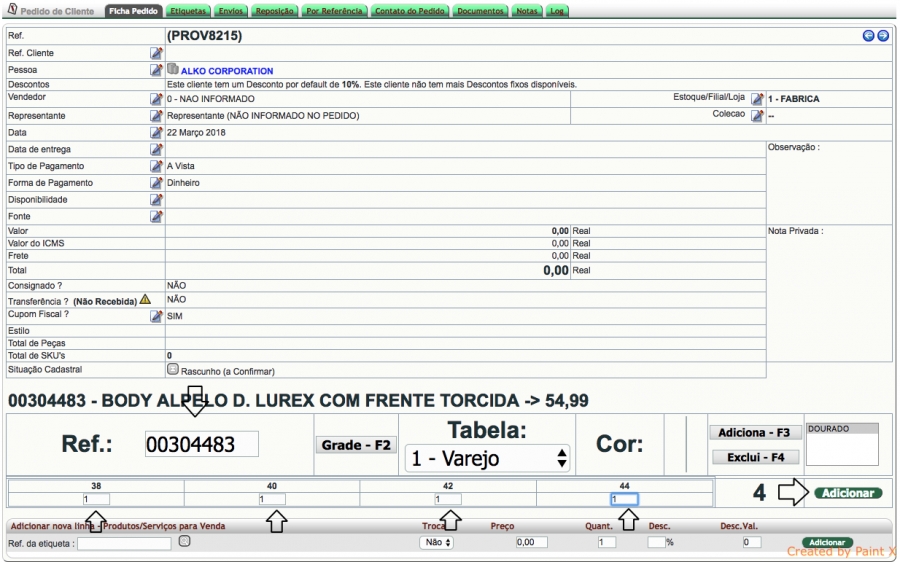900x562 pixels.
Task: Click the Rascunho status icon in Situação Cadastral
Action: pyautogui.click(x=172, y=369)
